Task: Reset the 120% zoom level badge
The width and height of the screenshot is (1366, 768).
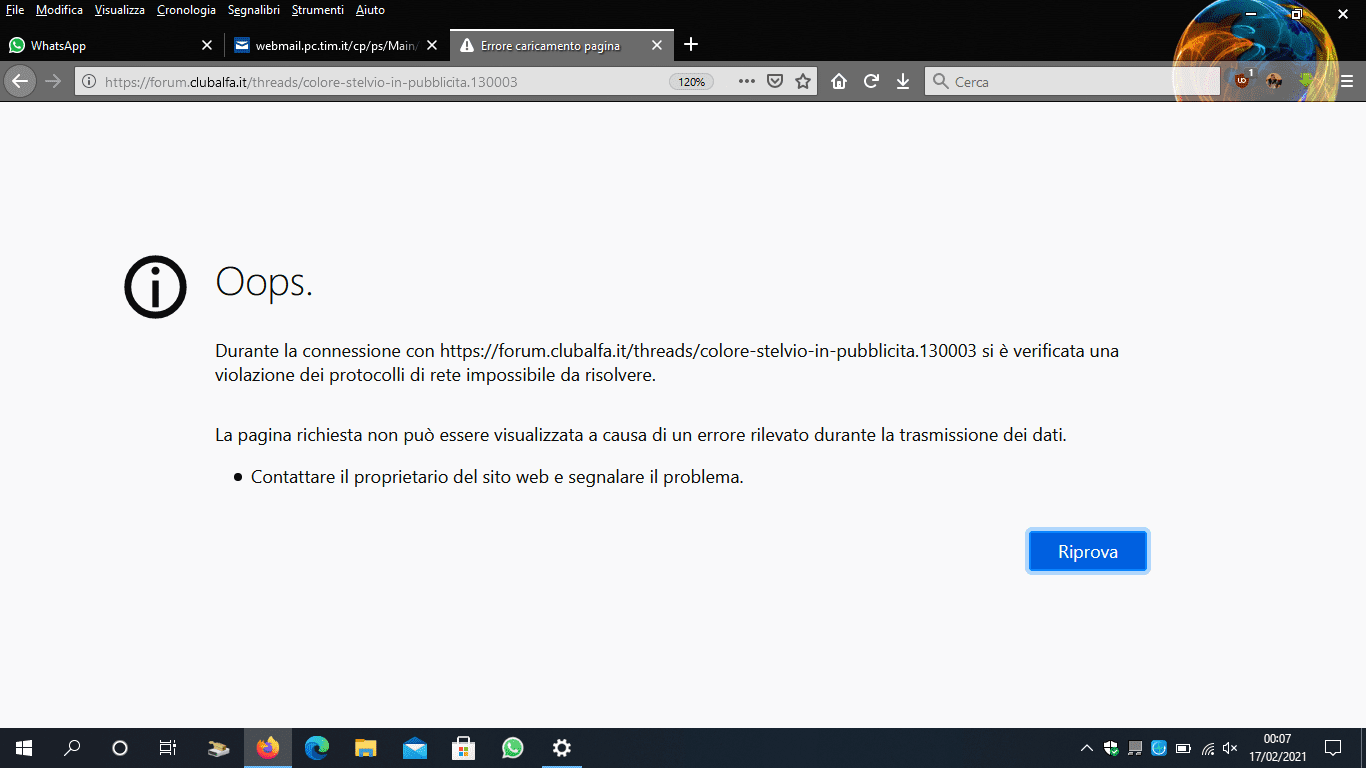Action: [x=691, y=82]
